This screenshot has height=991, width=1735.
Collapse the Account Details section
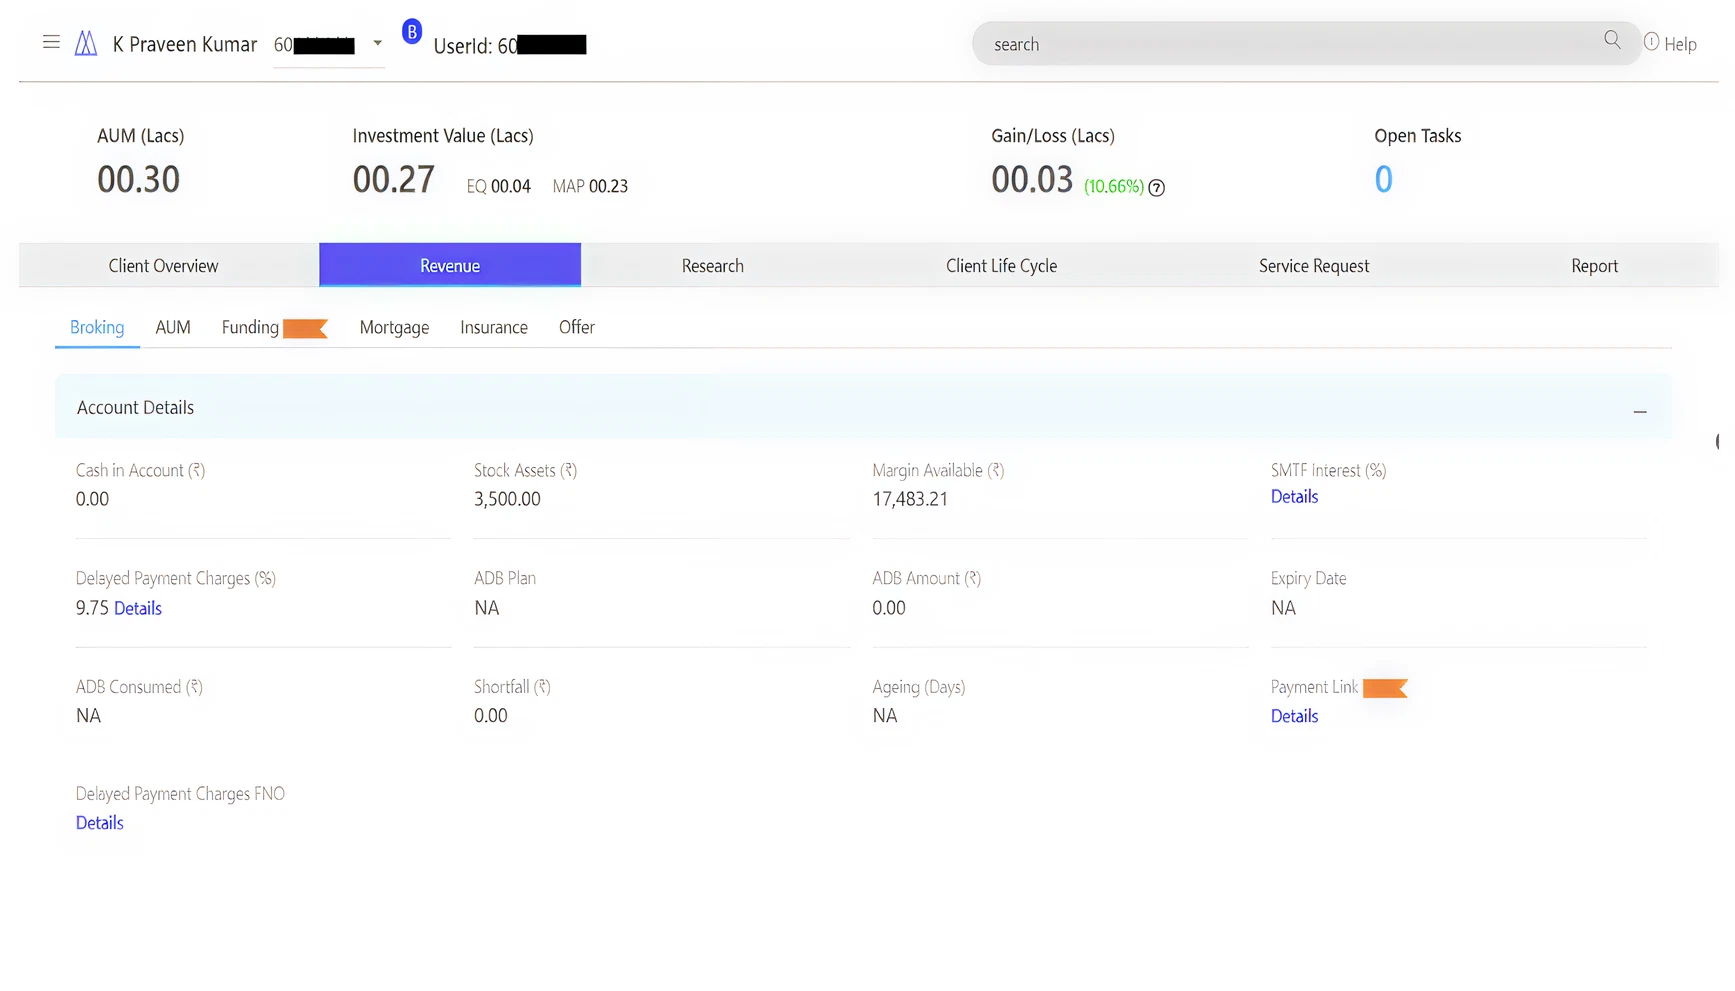click(1639, 412)
